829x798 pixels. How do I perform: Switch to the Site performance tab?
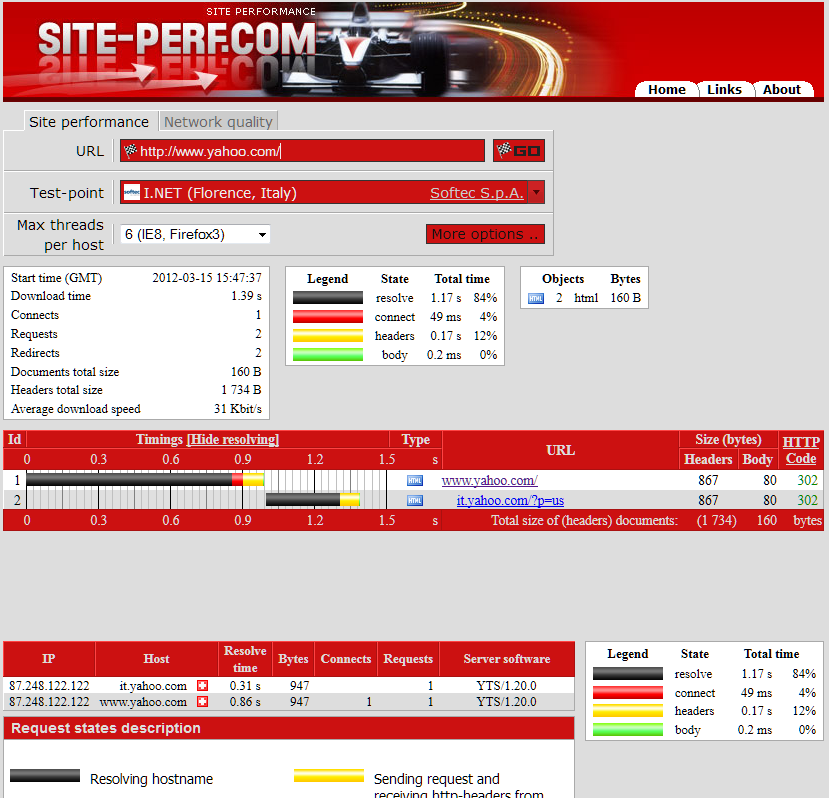[x=89, y=122]
